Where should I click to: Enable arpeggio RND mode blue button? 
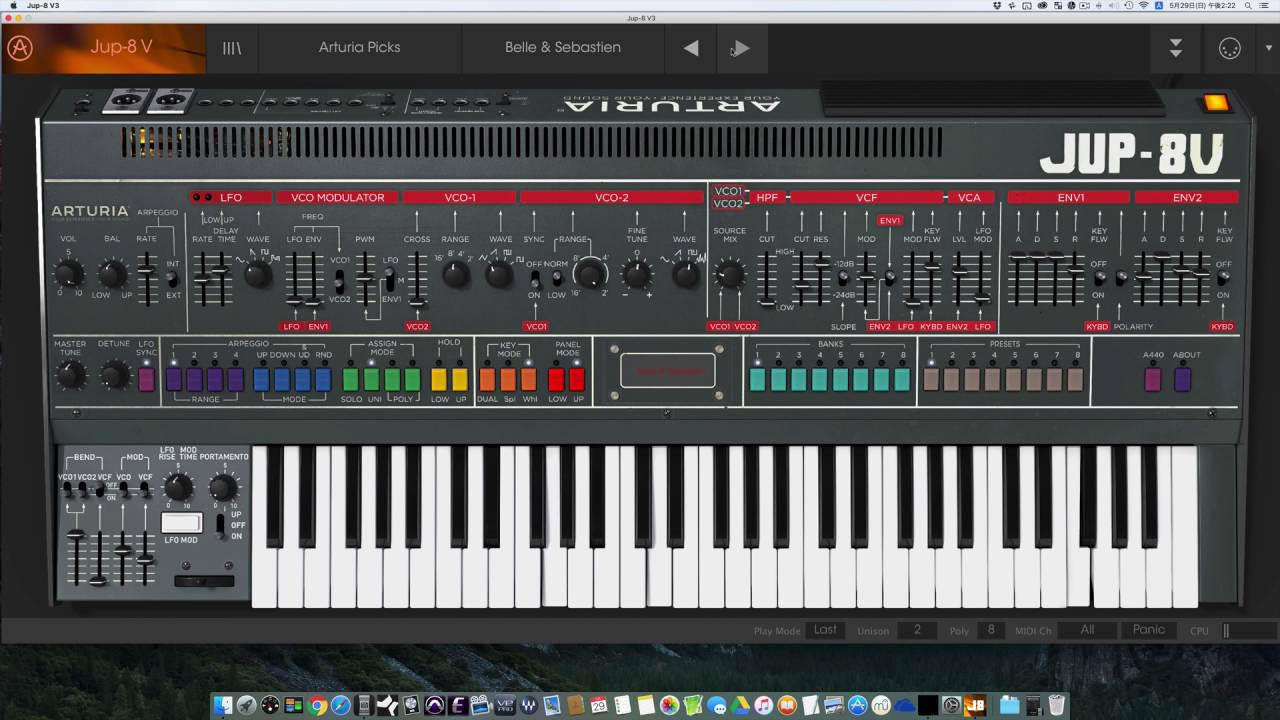click(323, 379)
